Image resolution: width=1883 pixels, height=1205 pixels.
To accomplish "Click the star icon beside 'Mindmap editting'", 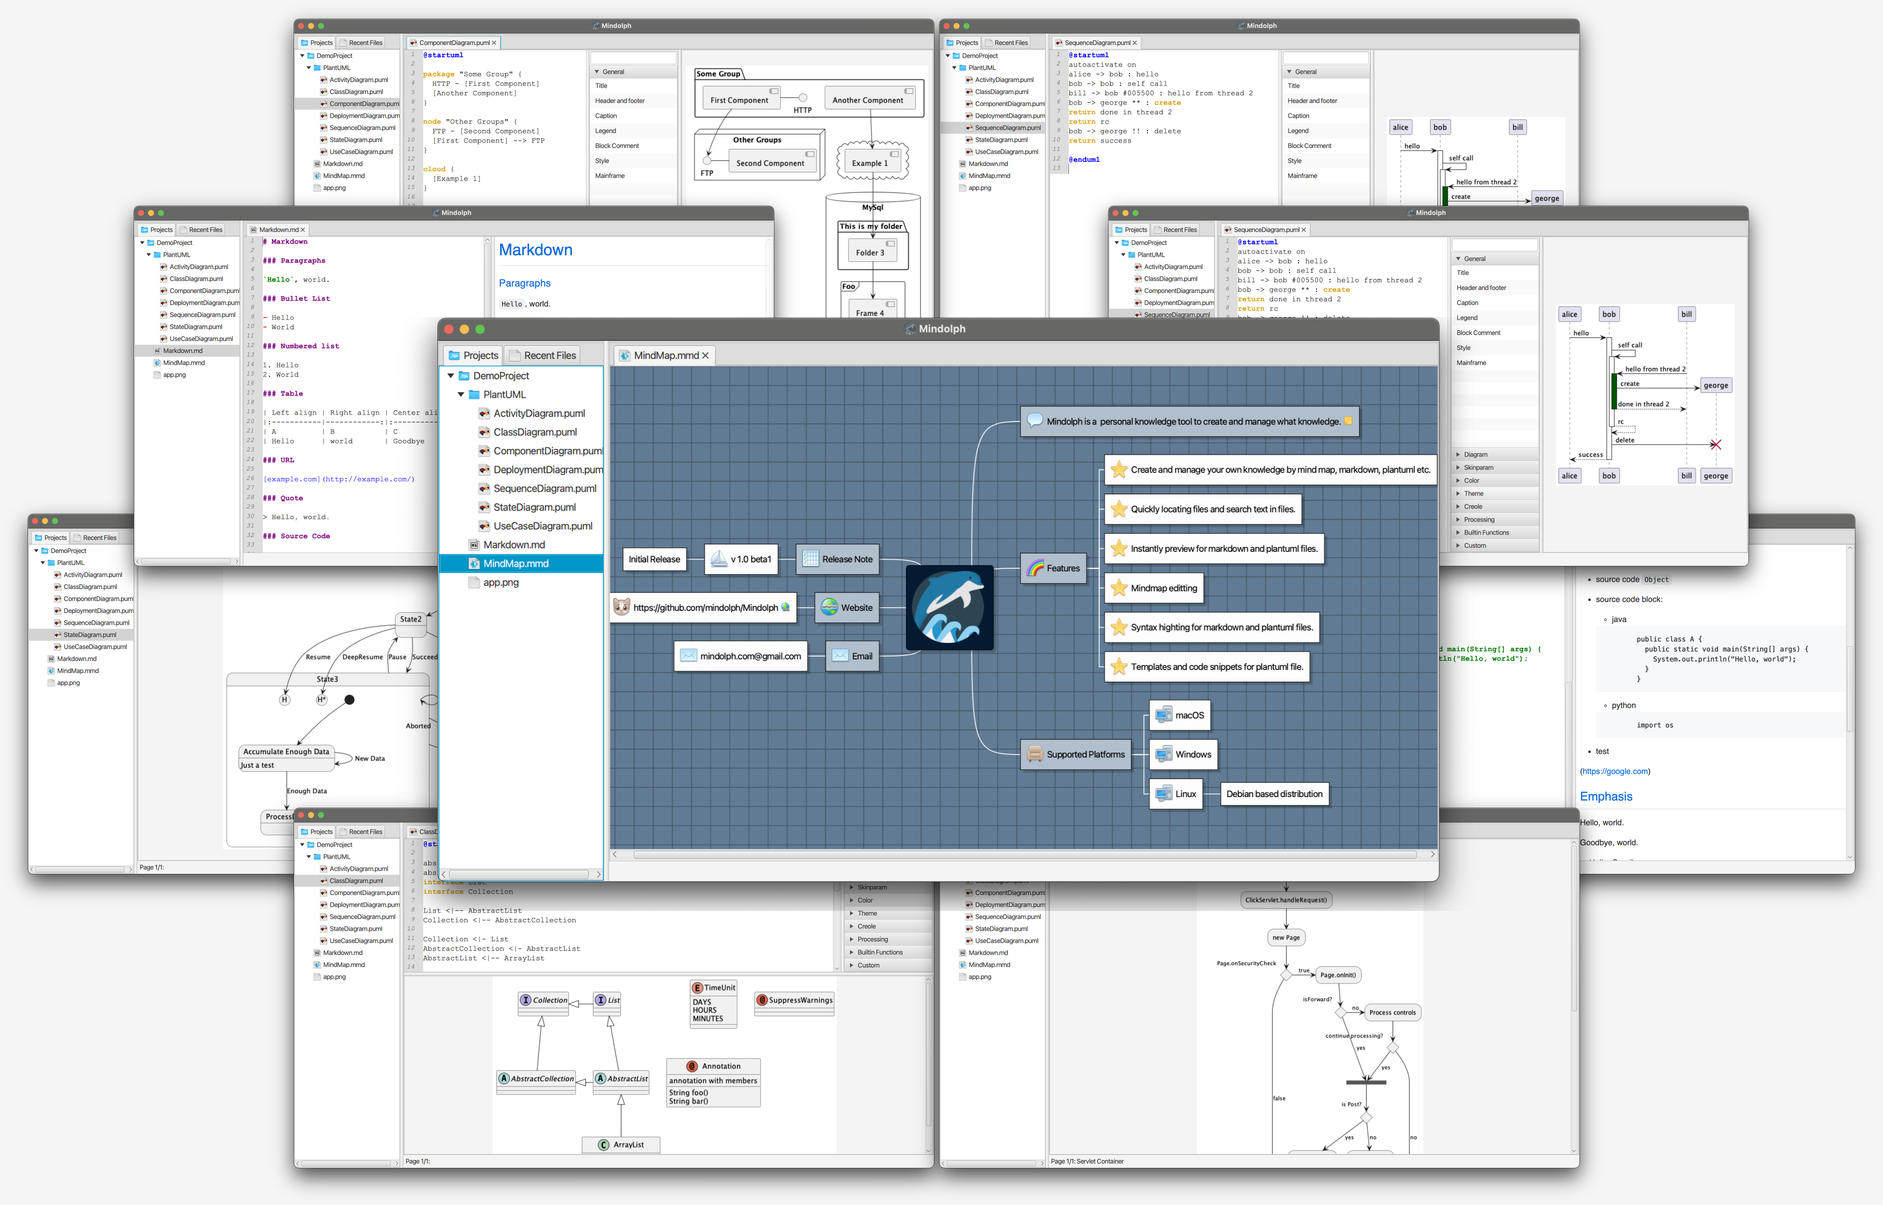I will pos(1119,588).
